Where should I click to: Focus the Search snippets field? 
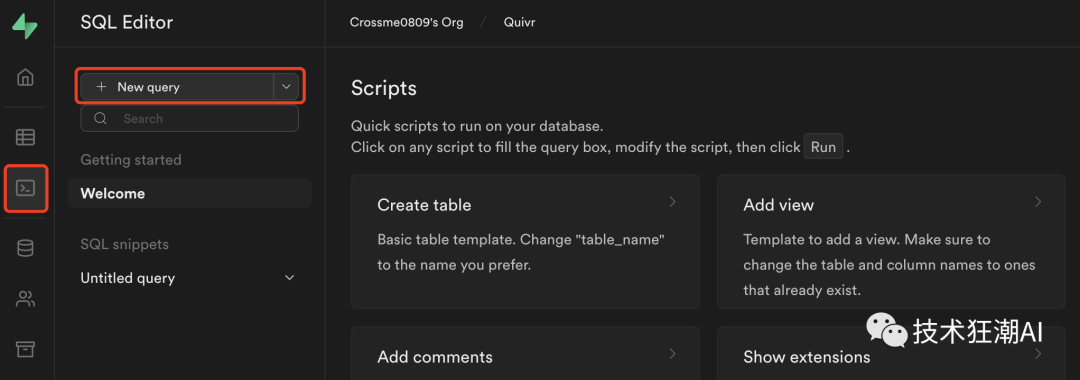(189, 118)
